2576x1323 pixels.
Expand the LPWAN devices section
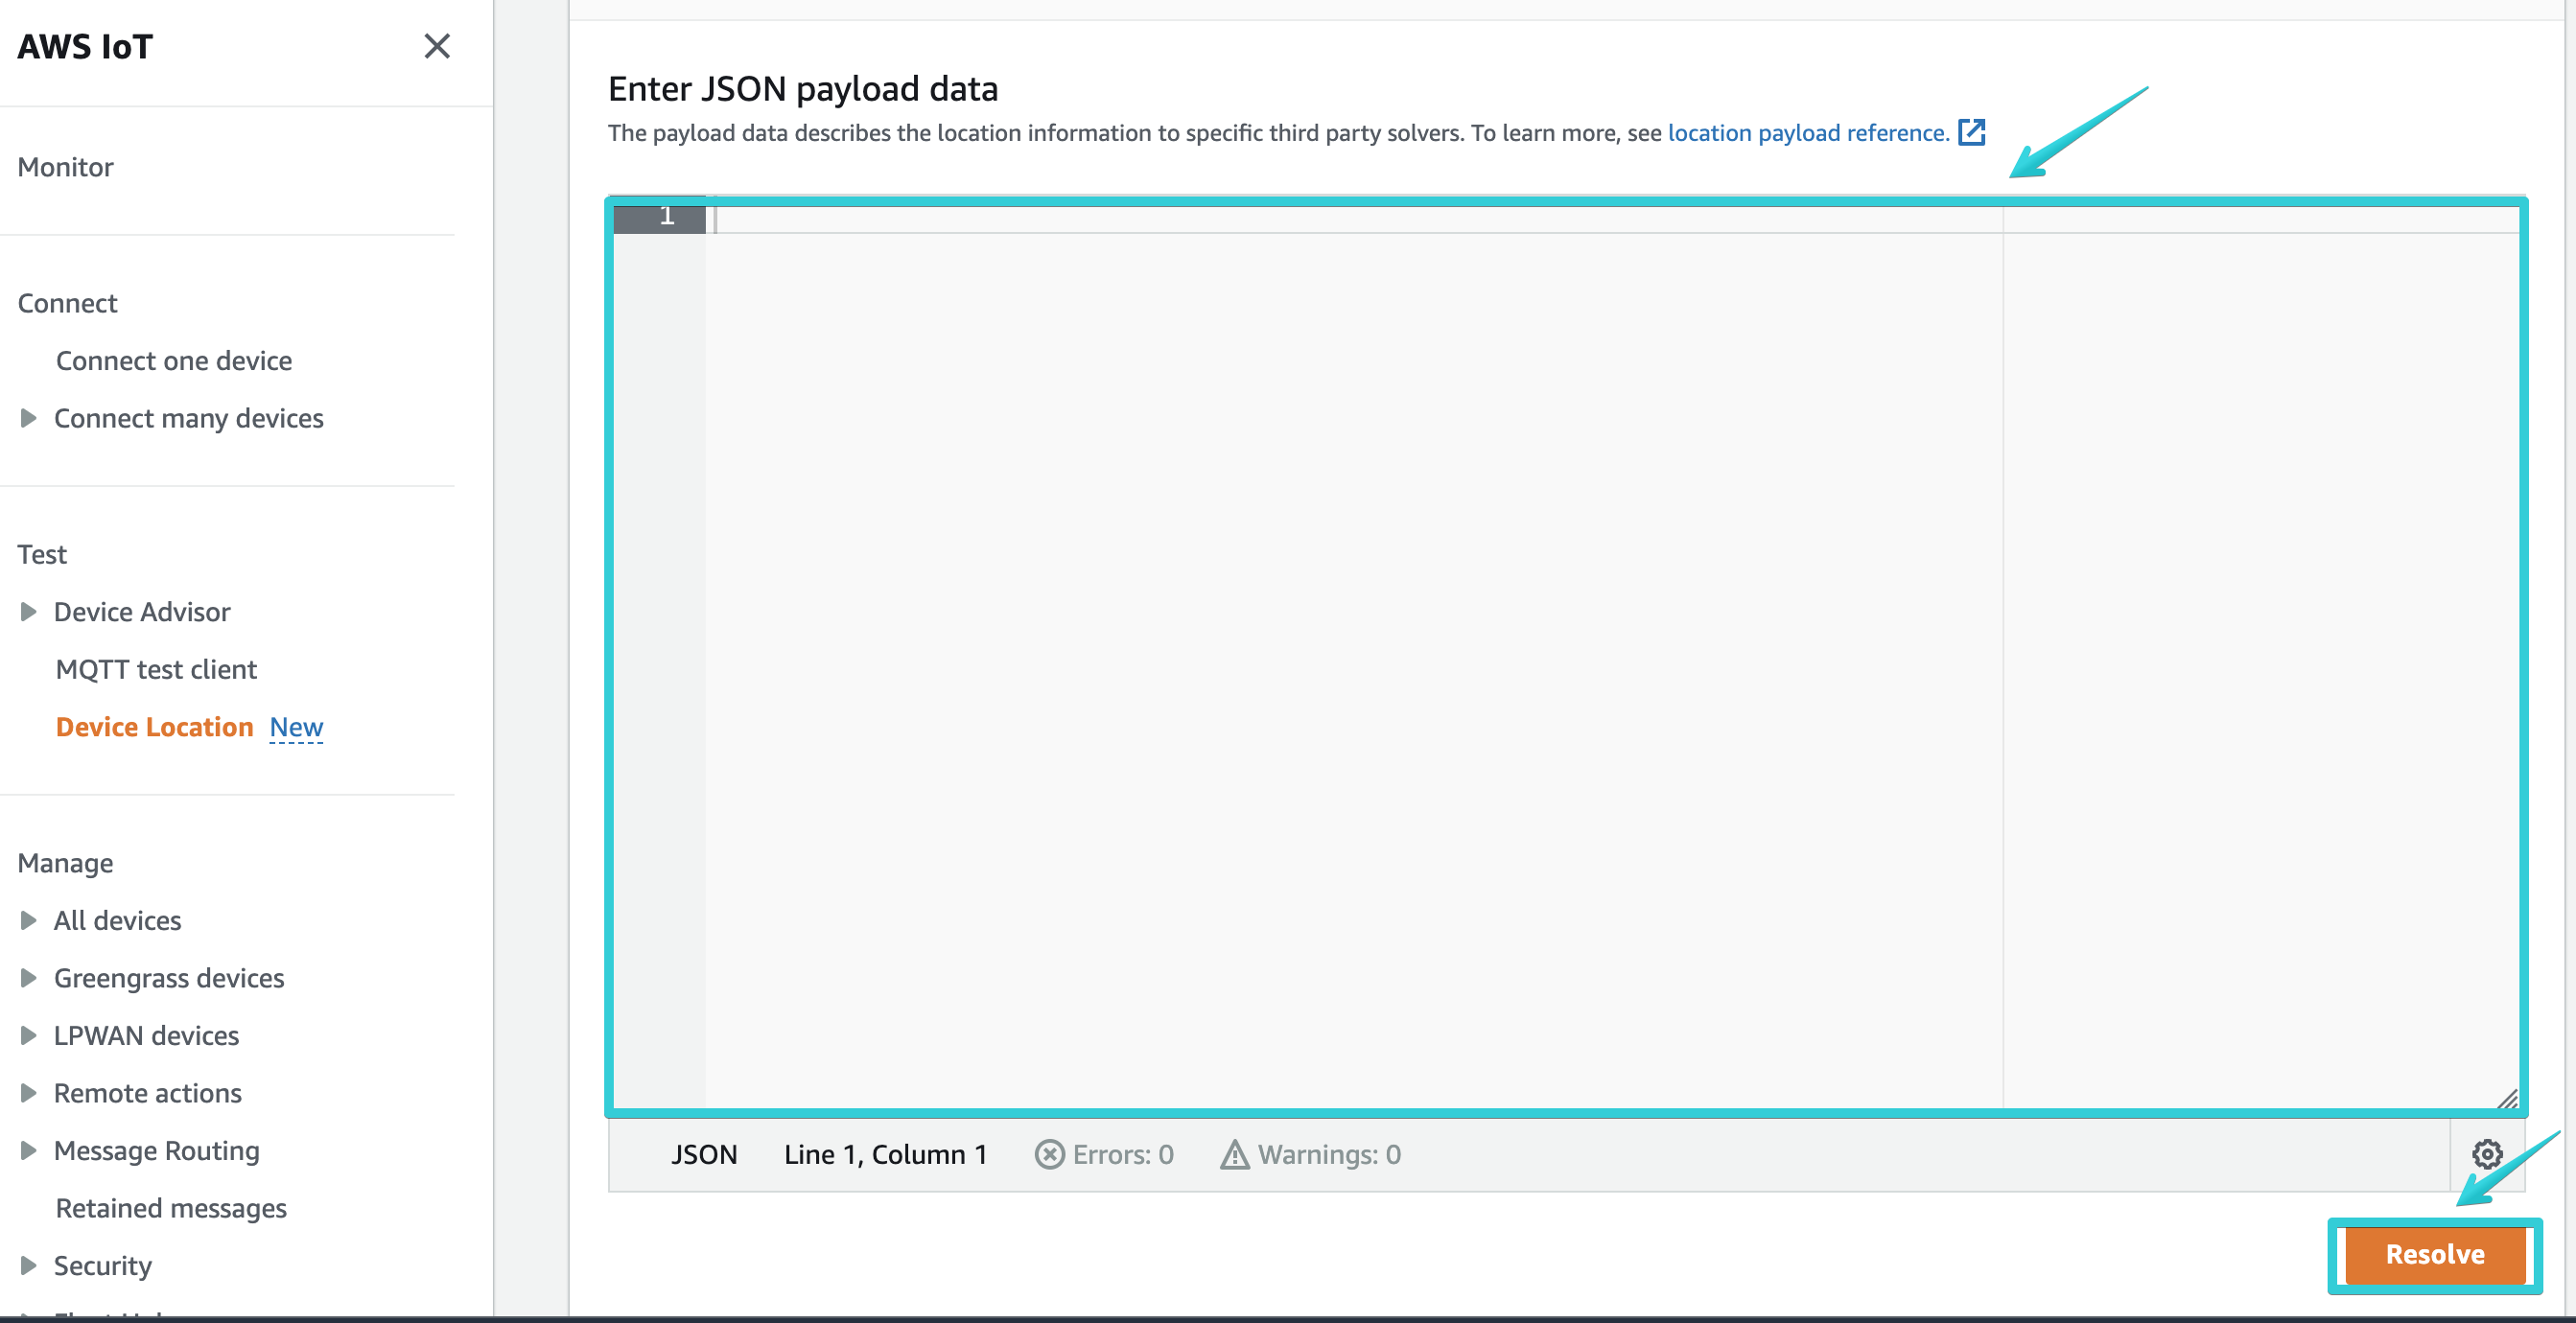[28, 1035]
